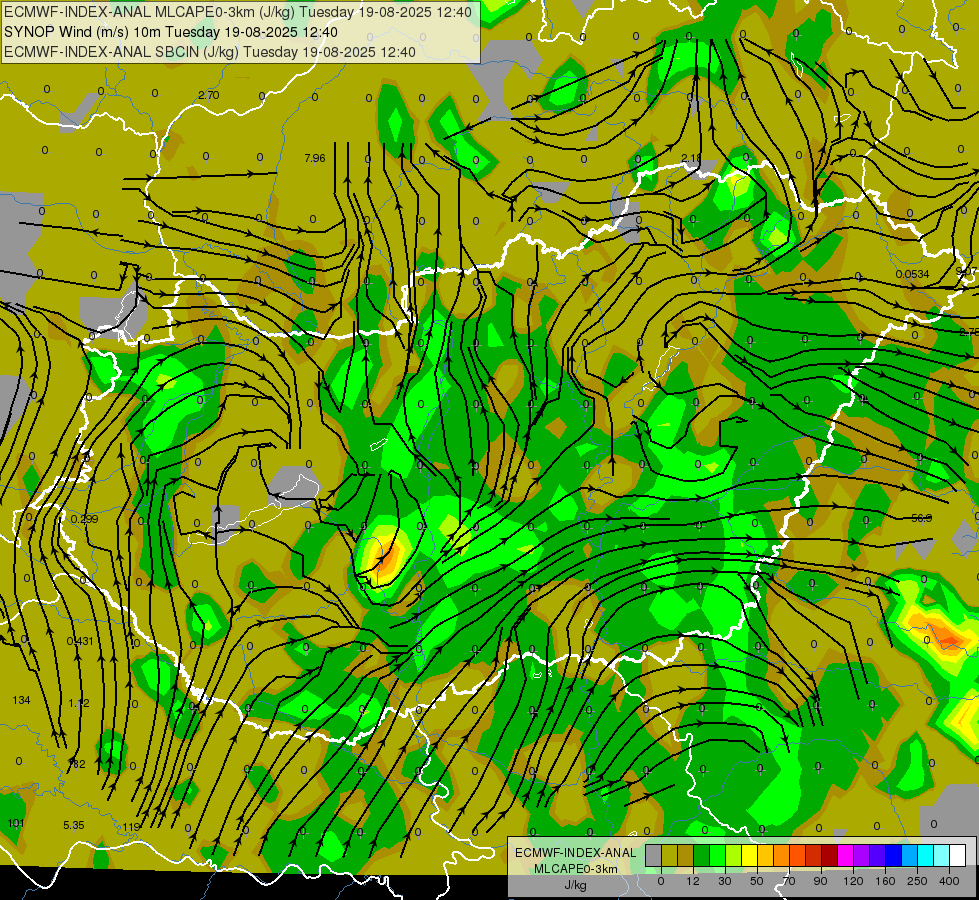This screenshot has width=979, height=900.
Task: Click the 250 tick label in legend
Action: point(917,881)
